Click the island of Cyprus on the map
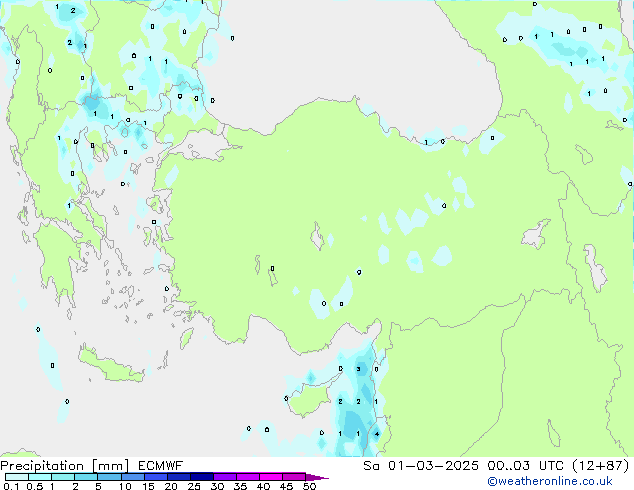The height and width of the screenshot is (490, 634). (x=313, y=397)
